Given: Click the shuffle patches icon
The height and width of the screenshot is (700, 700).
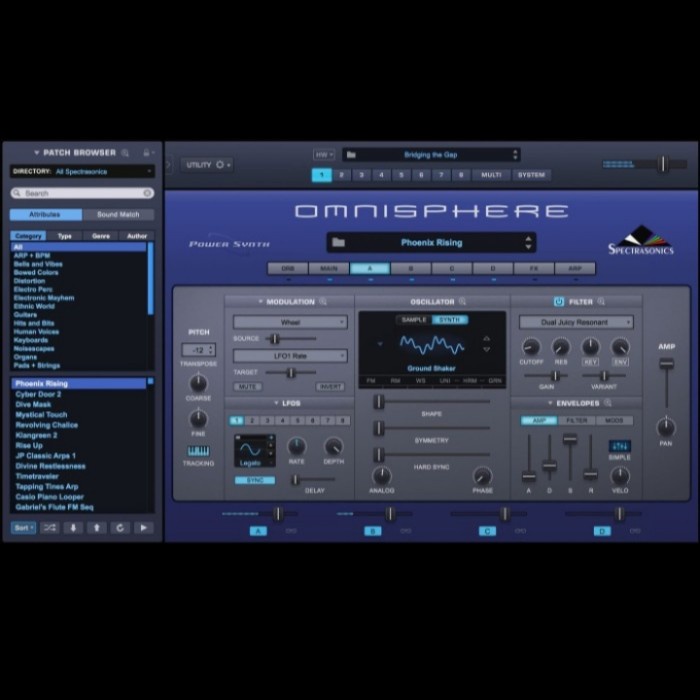Looking at the screenshot, I should (50, 528).
